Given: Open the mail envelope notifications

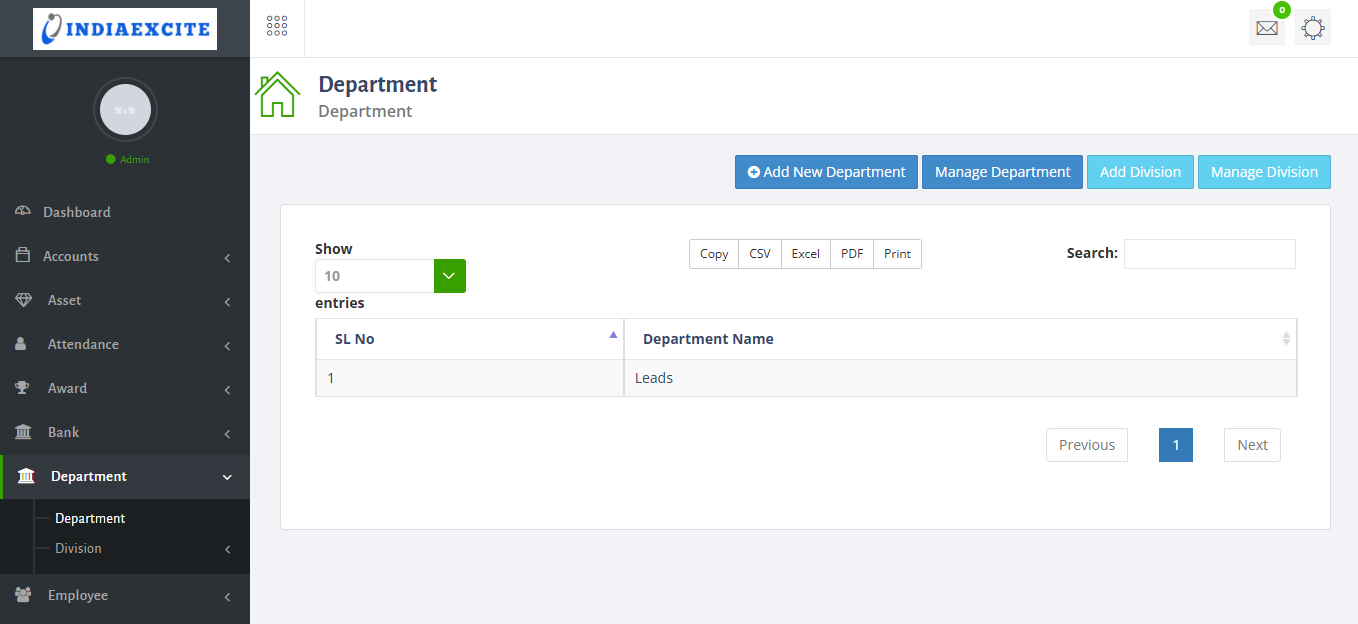Looking at the screenshot, I should [1266, 28].
